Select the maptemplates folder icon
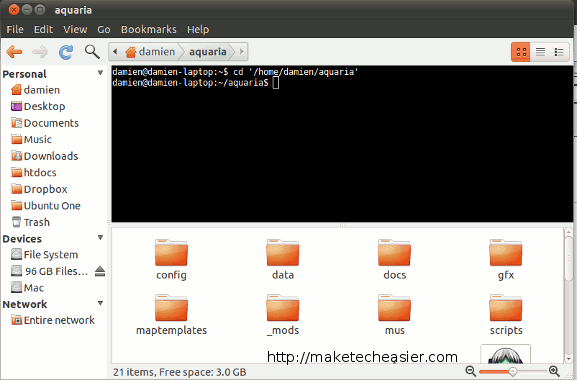Viewport: 577px width, 380px height. pos(171,308)
